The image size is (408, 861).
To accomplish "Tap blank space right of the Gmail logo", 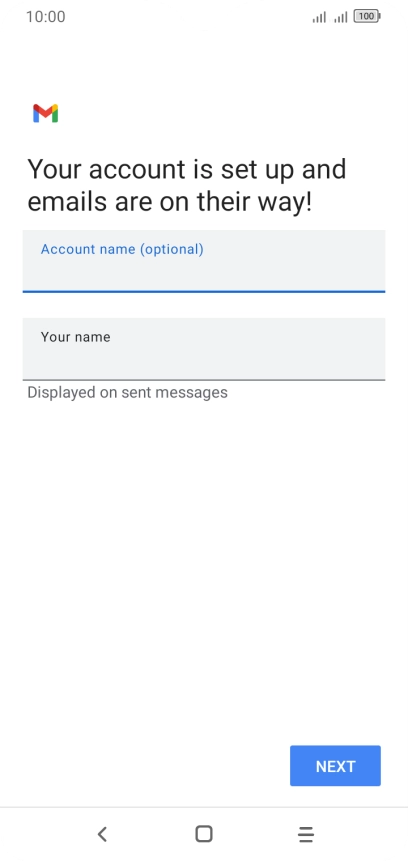I will pyautogui.click(x=220, y=113).
